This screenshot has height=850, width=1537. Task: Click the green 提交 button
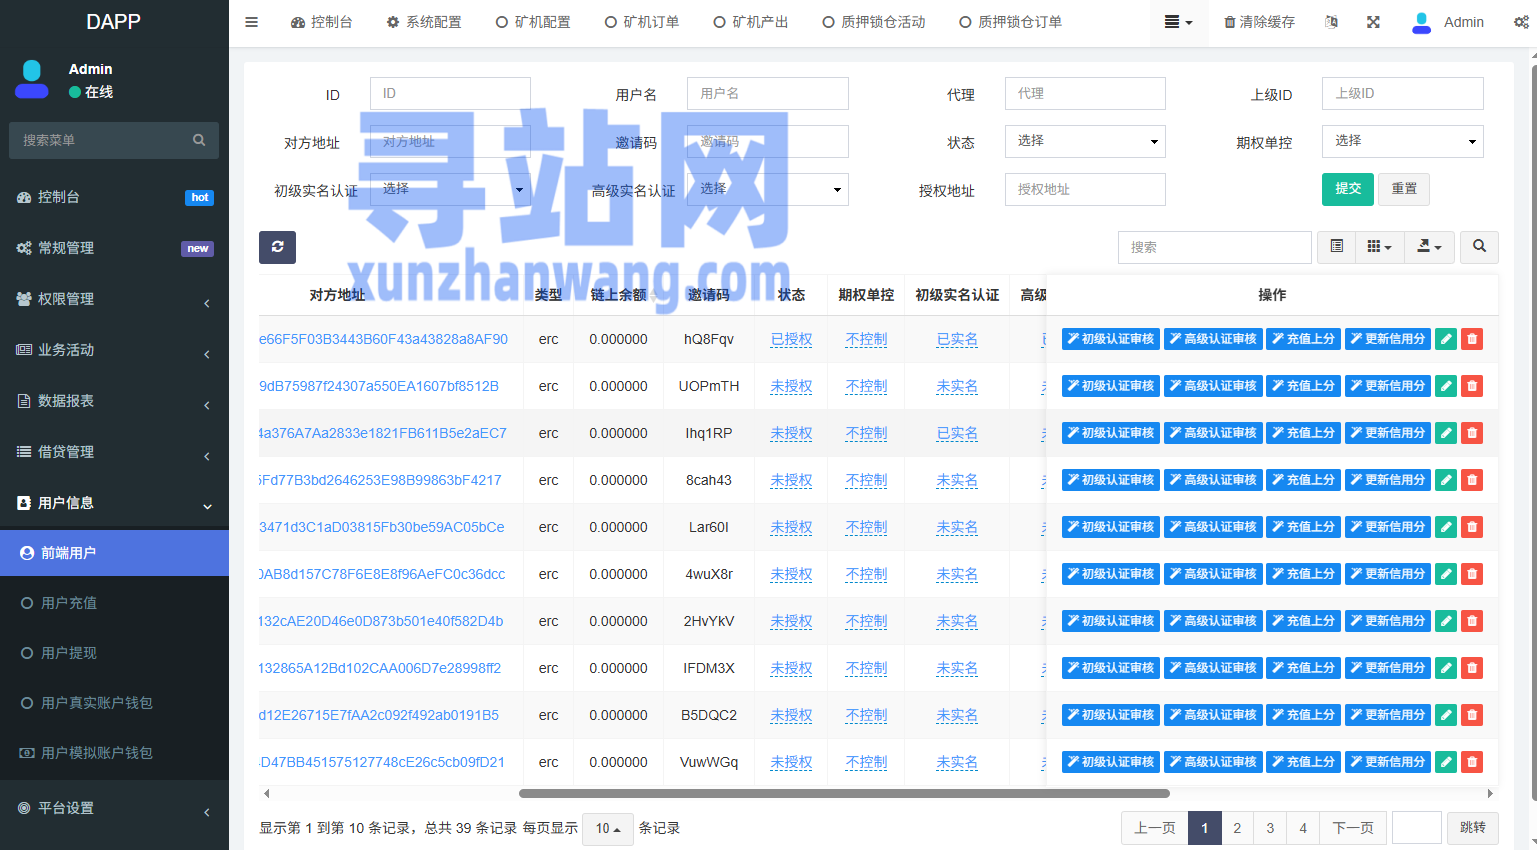point(1347,189)
